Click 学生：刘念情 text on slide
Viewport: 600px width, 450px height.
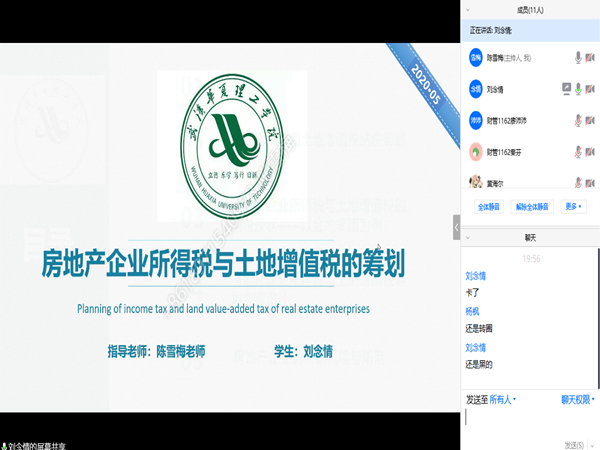303,351
